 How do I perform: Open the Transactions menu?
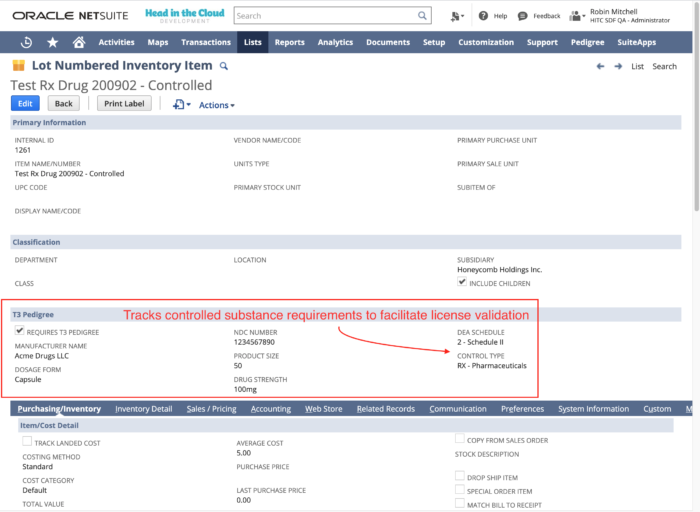click(206, 42)
